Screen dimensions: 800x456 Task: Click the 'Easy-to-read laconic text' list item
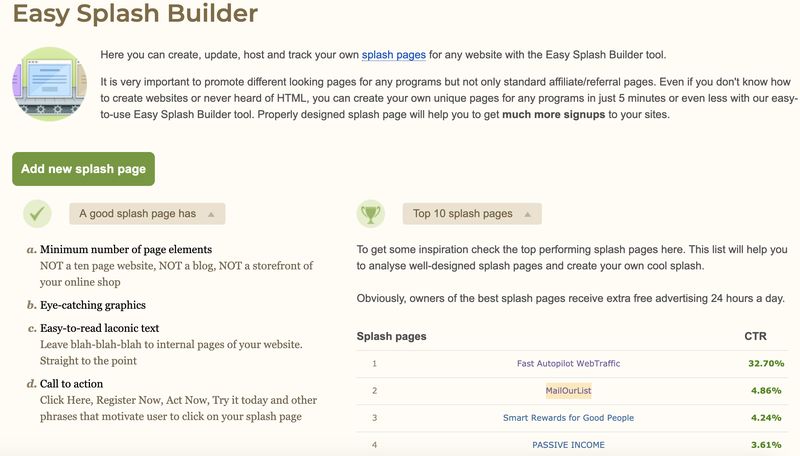coord(99,328)
